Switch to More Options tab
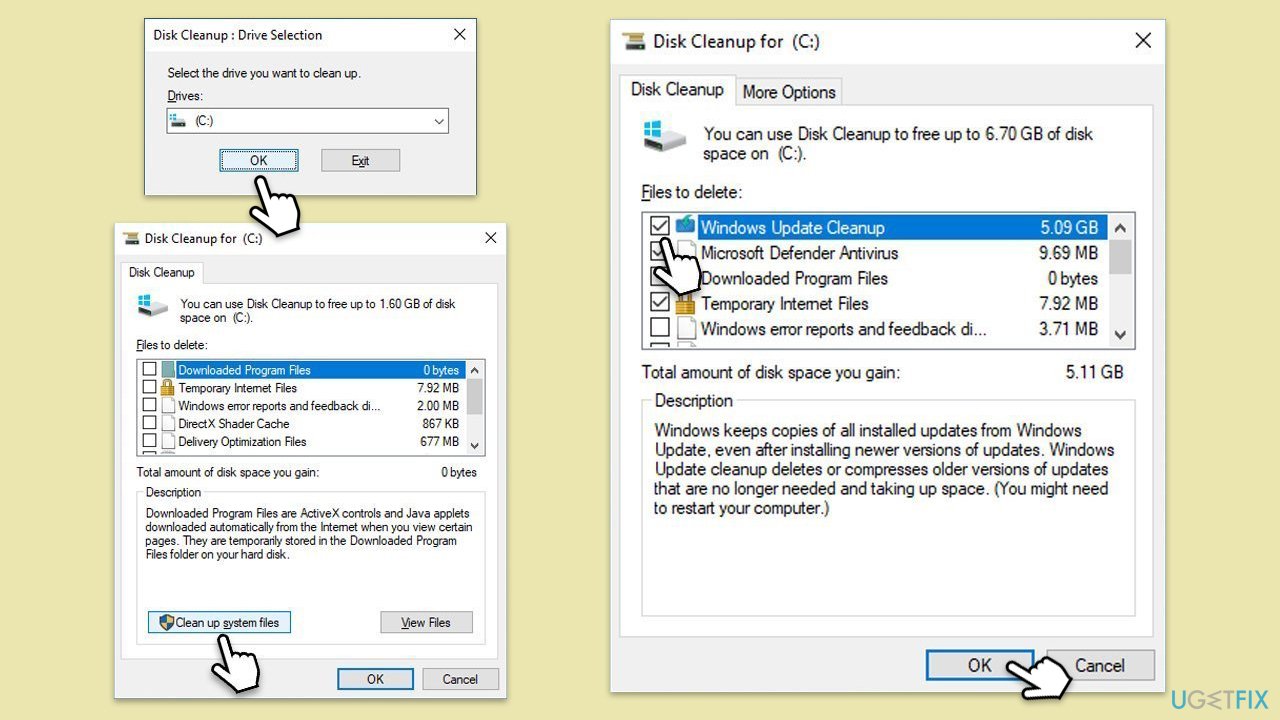The image size is (1280, 720). click(x=789, y=92)
